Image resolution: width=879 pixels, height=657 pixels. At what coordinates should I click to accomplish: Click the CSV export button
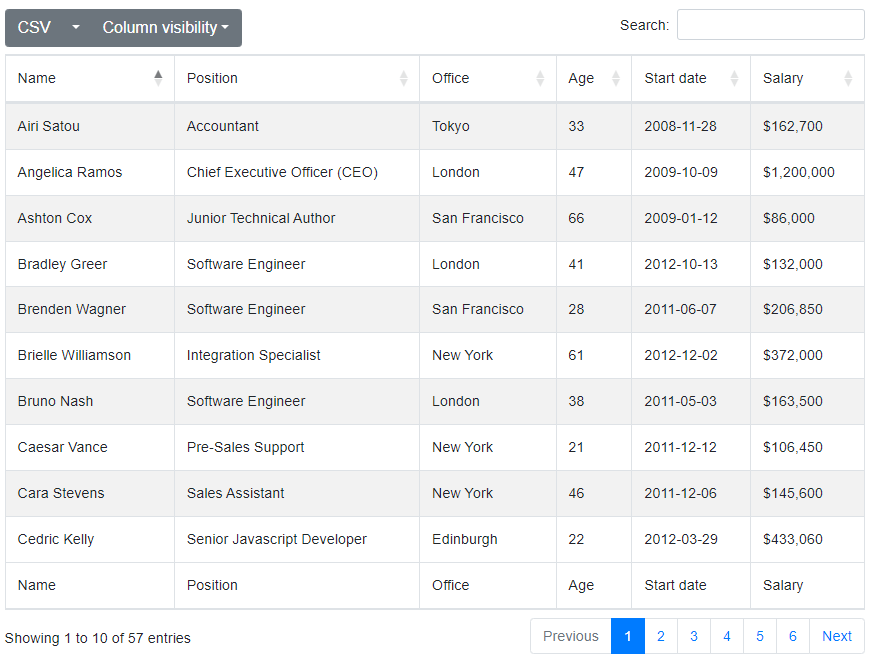click(34, 27)
